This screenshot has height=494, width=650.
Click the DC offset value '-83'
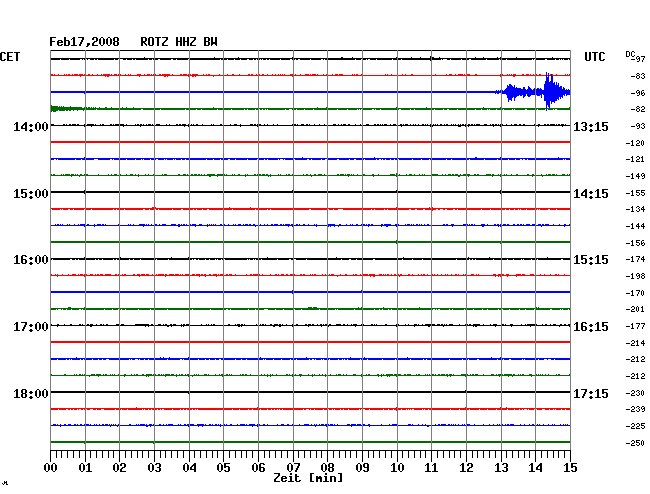point(638,76)
